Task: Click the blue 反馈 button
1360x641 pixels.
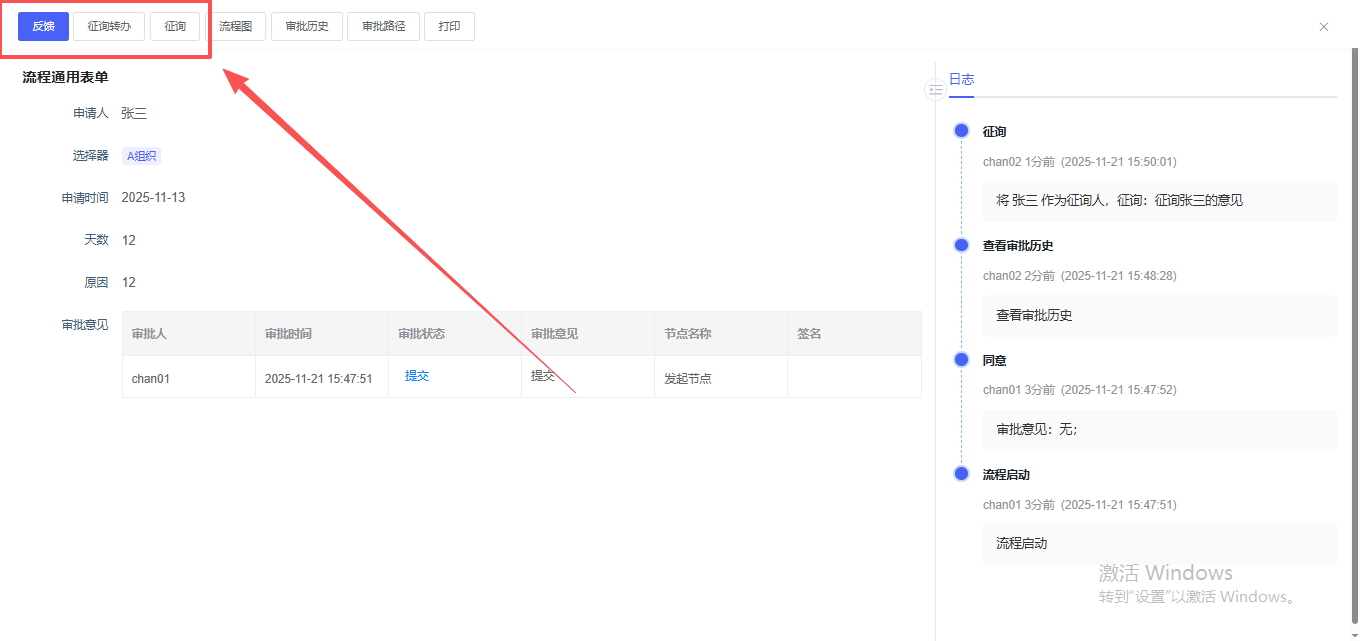Action: [x=43, y=26]
